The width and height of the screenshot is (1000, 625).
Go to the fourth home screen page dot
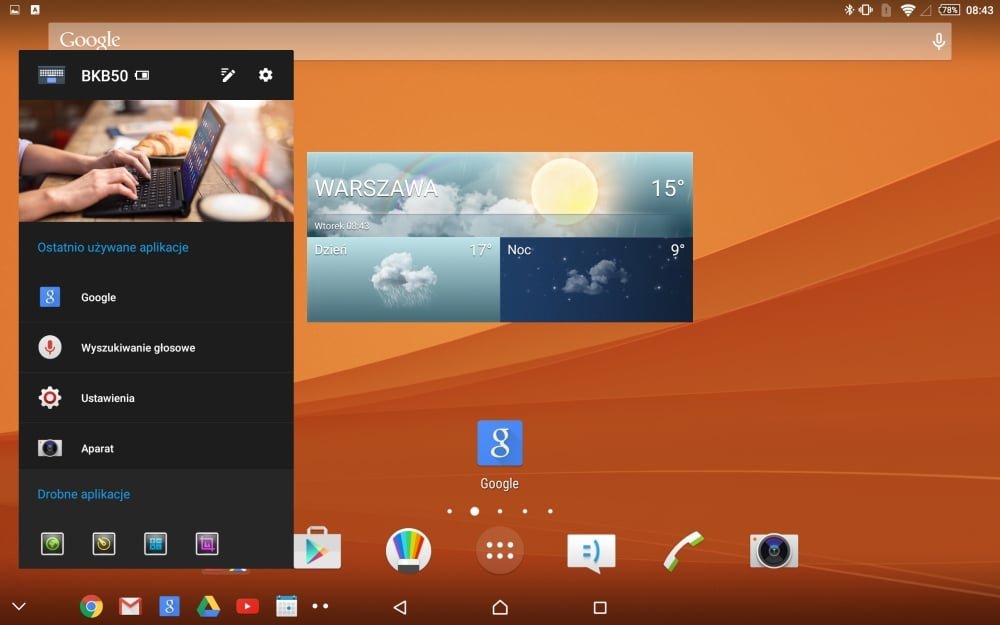pos(525,511)
